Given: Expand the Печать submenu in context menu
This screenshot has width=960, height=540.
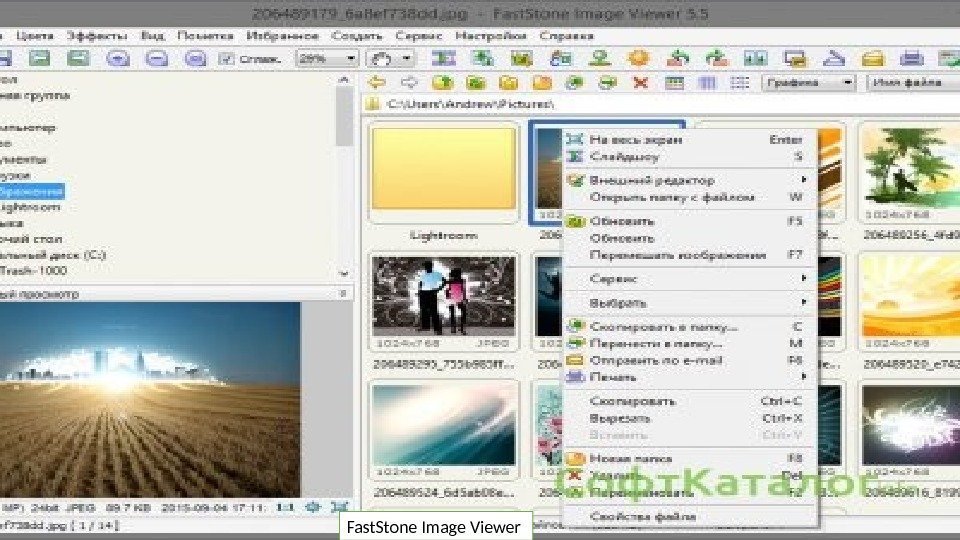Looking at the screenshot, I should click(x=689, y=377).
